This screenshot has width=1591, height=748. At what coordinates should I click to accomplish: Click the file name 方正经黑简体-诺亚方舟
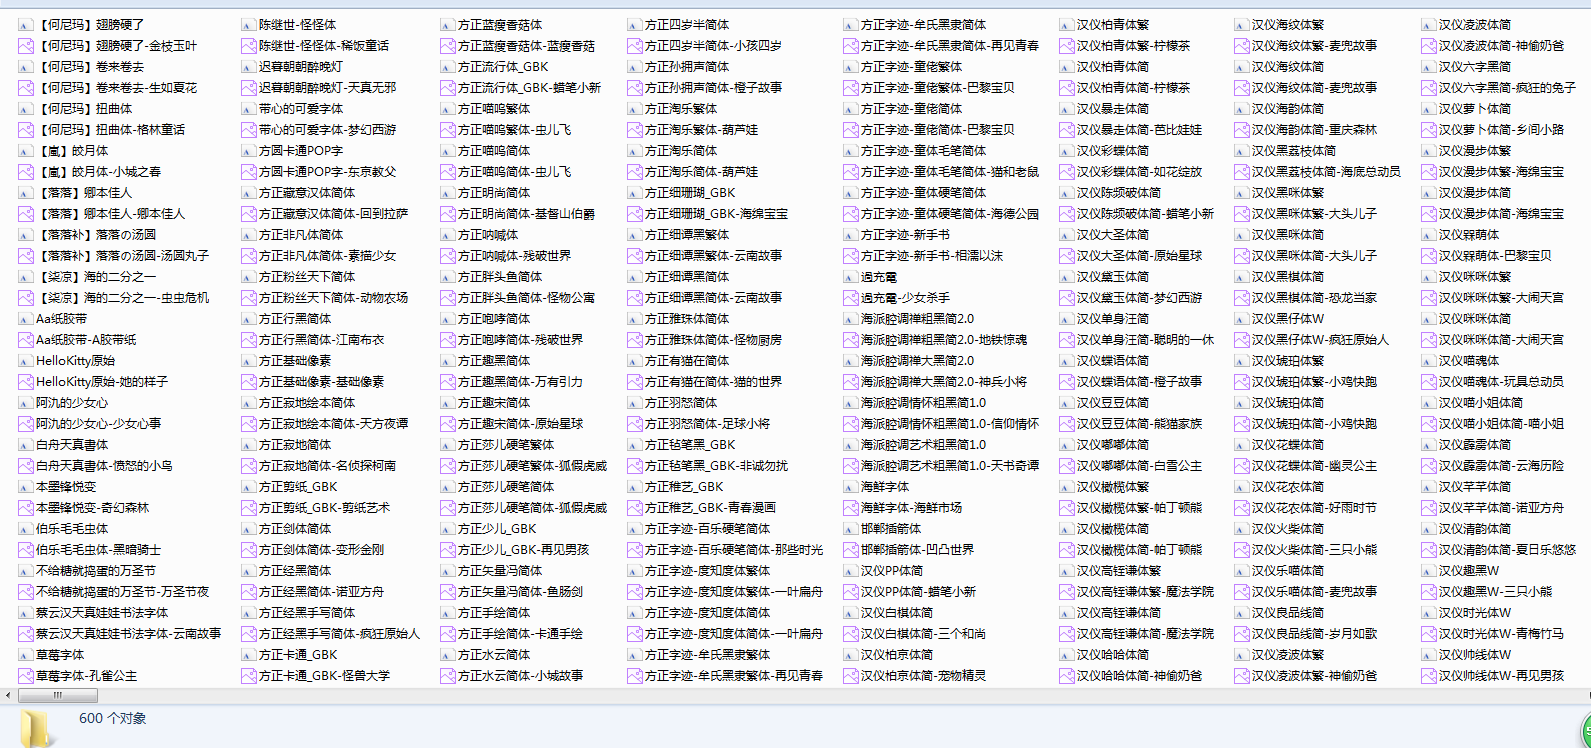[321, 592]
